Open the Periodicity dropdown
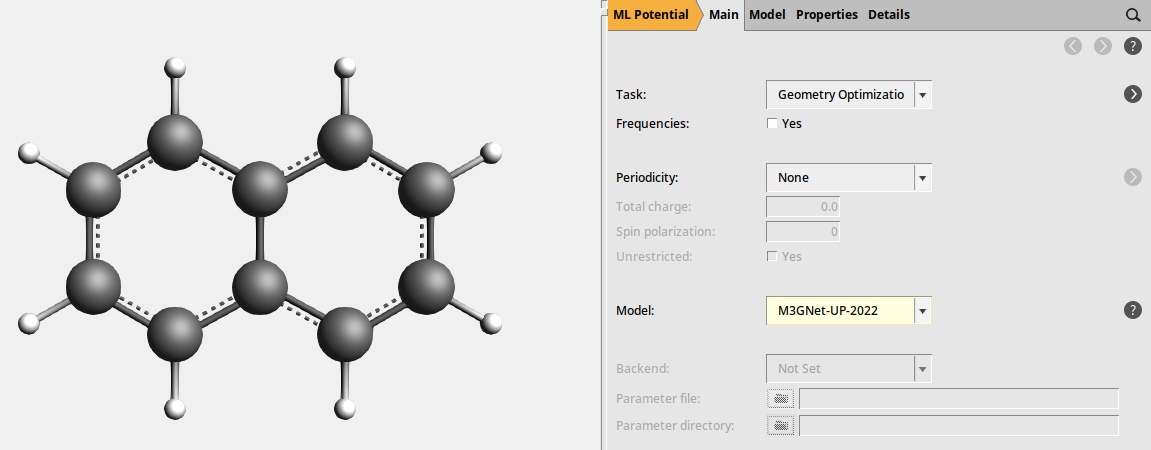The width and height of the screenshot is (1151, 450). [x=922, y=177]
